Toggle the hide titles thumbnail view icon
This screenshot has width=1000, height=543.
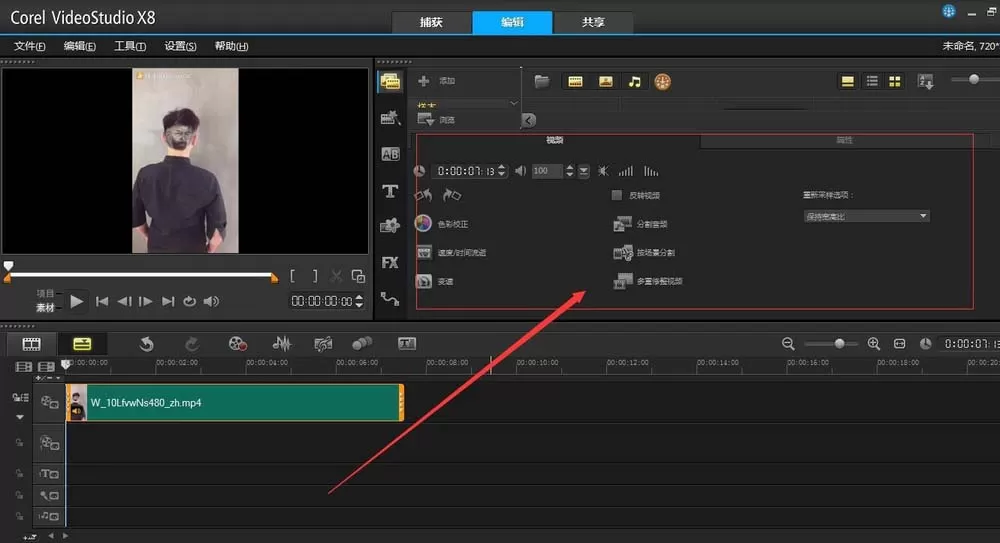848,81
